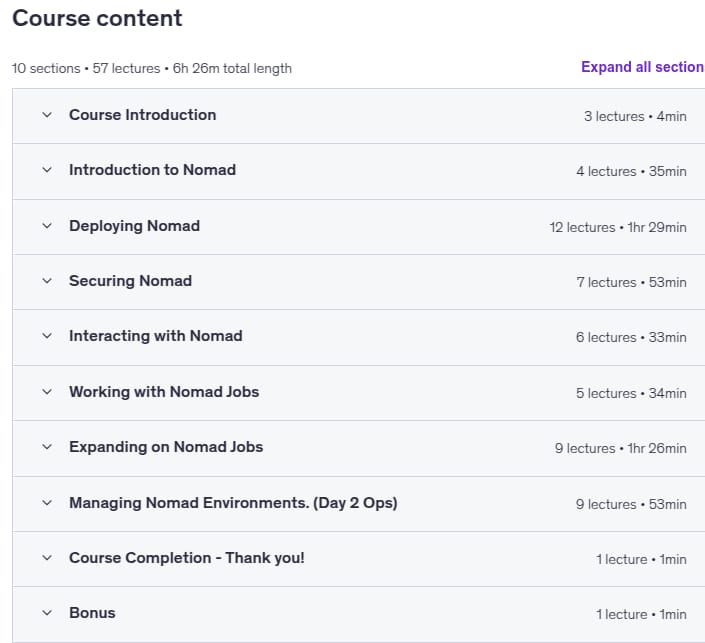Expand the Course Introduction section chevron
The height and width of the screenshot is (643, 705).
(47, 115)
